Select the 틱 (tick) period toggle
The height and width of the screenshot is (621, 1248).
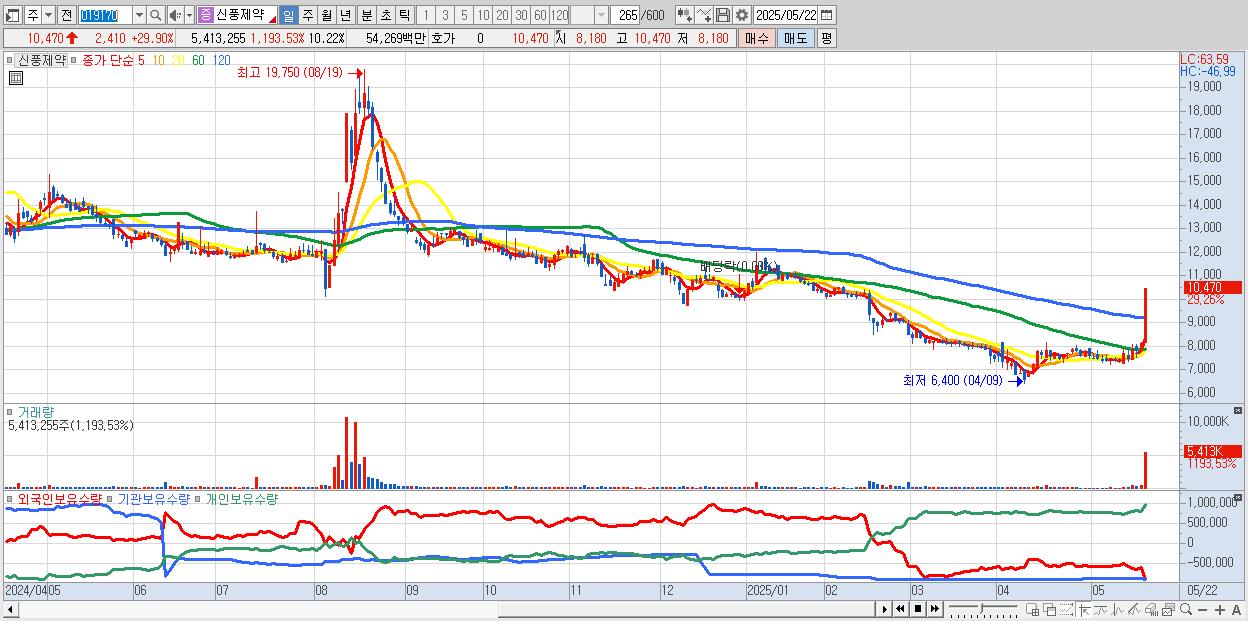click(404, 15)
